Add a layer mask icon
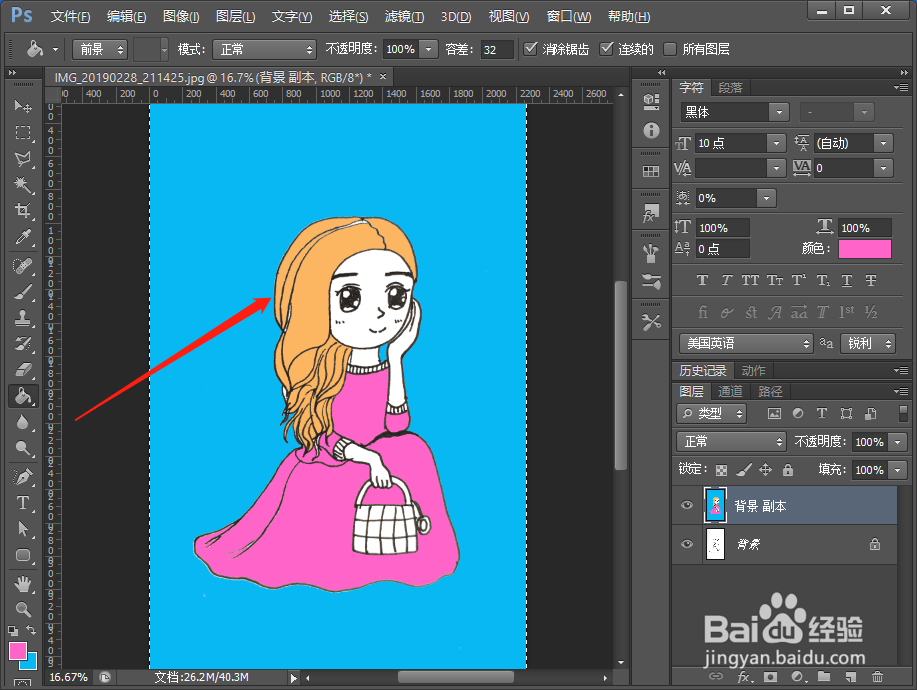Screen dimensions: 917x690 coord(771,677)
